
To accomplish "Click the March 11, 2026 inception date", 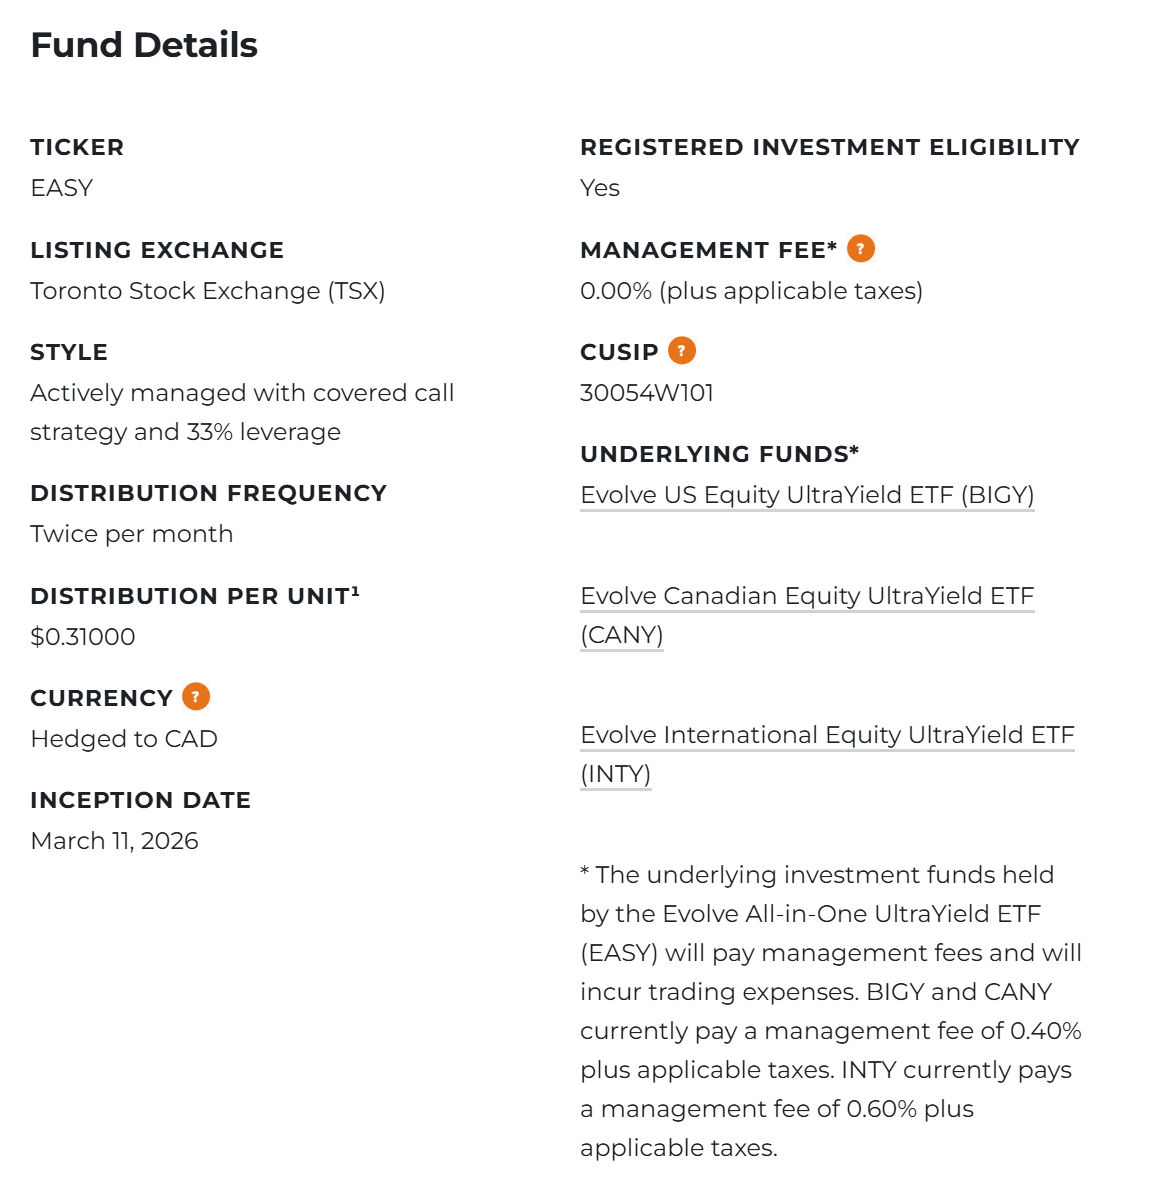I will click(115, 841).
